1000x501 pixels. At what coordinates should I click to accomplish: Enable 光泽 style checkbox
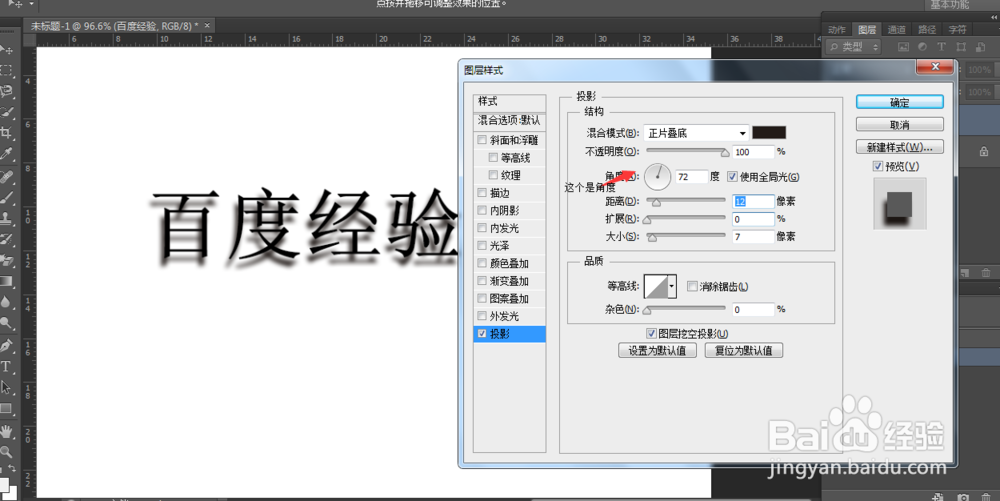coord(482,245)
